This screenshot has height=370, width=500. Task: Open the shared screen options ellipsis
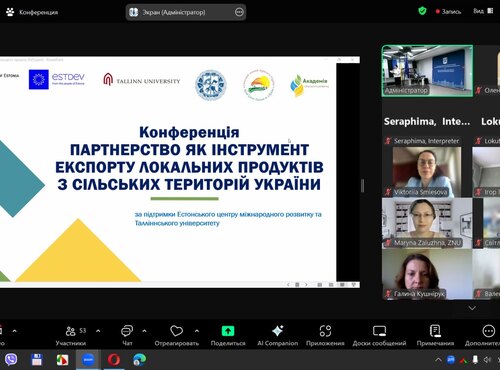coord(239,12)
